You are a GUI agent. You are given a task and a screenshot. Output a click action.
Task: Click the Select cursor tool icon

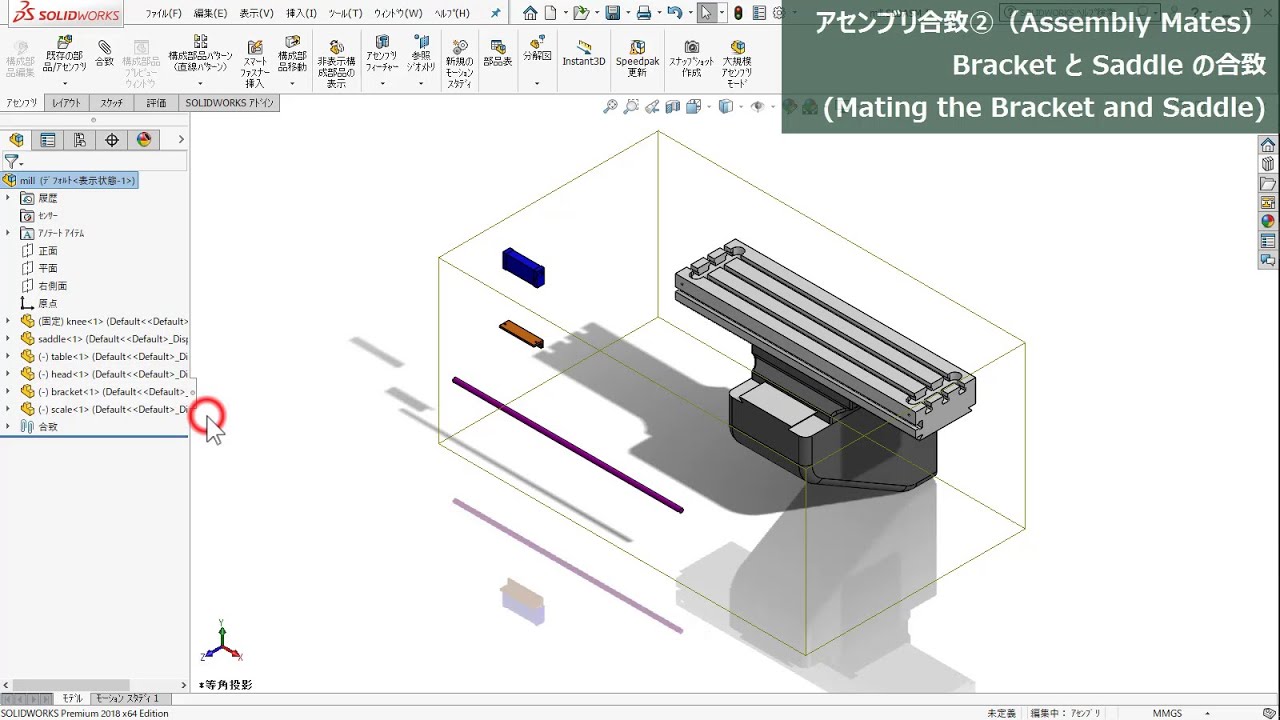click(706, 13)
